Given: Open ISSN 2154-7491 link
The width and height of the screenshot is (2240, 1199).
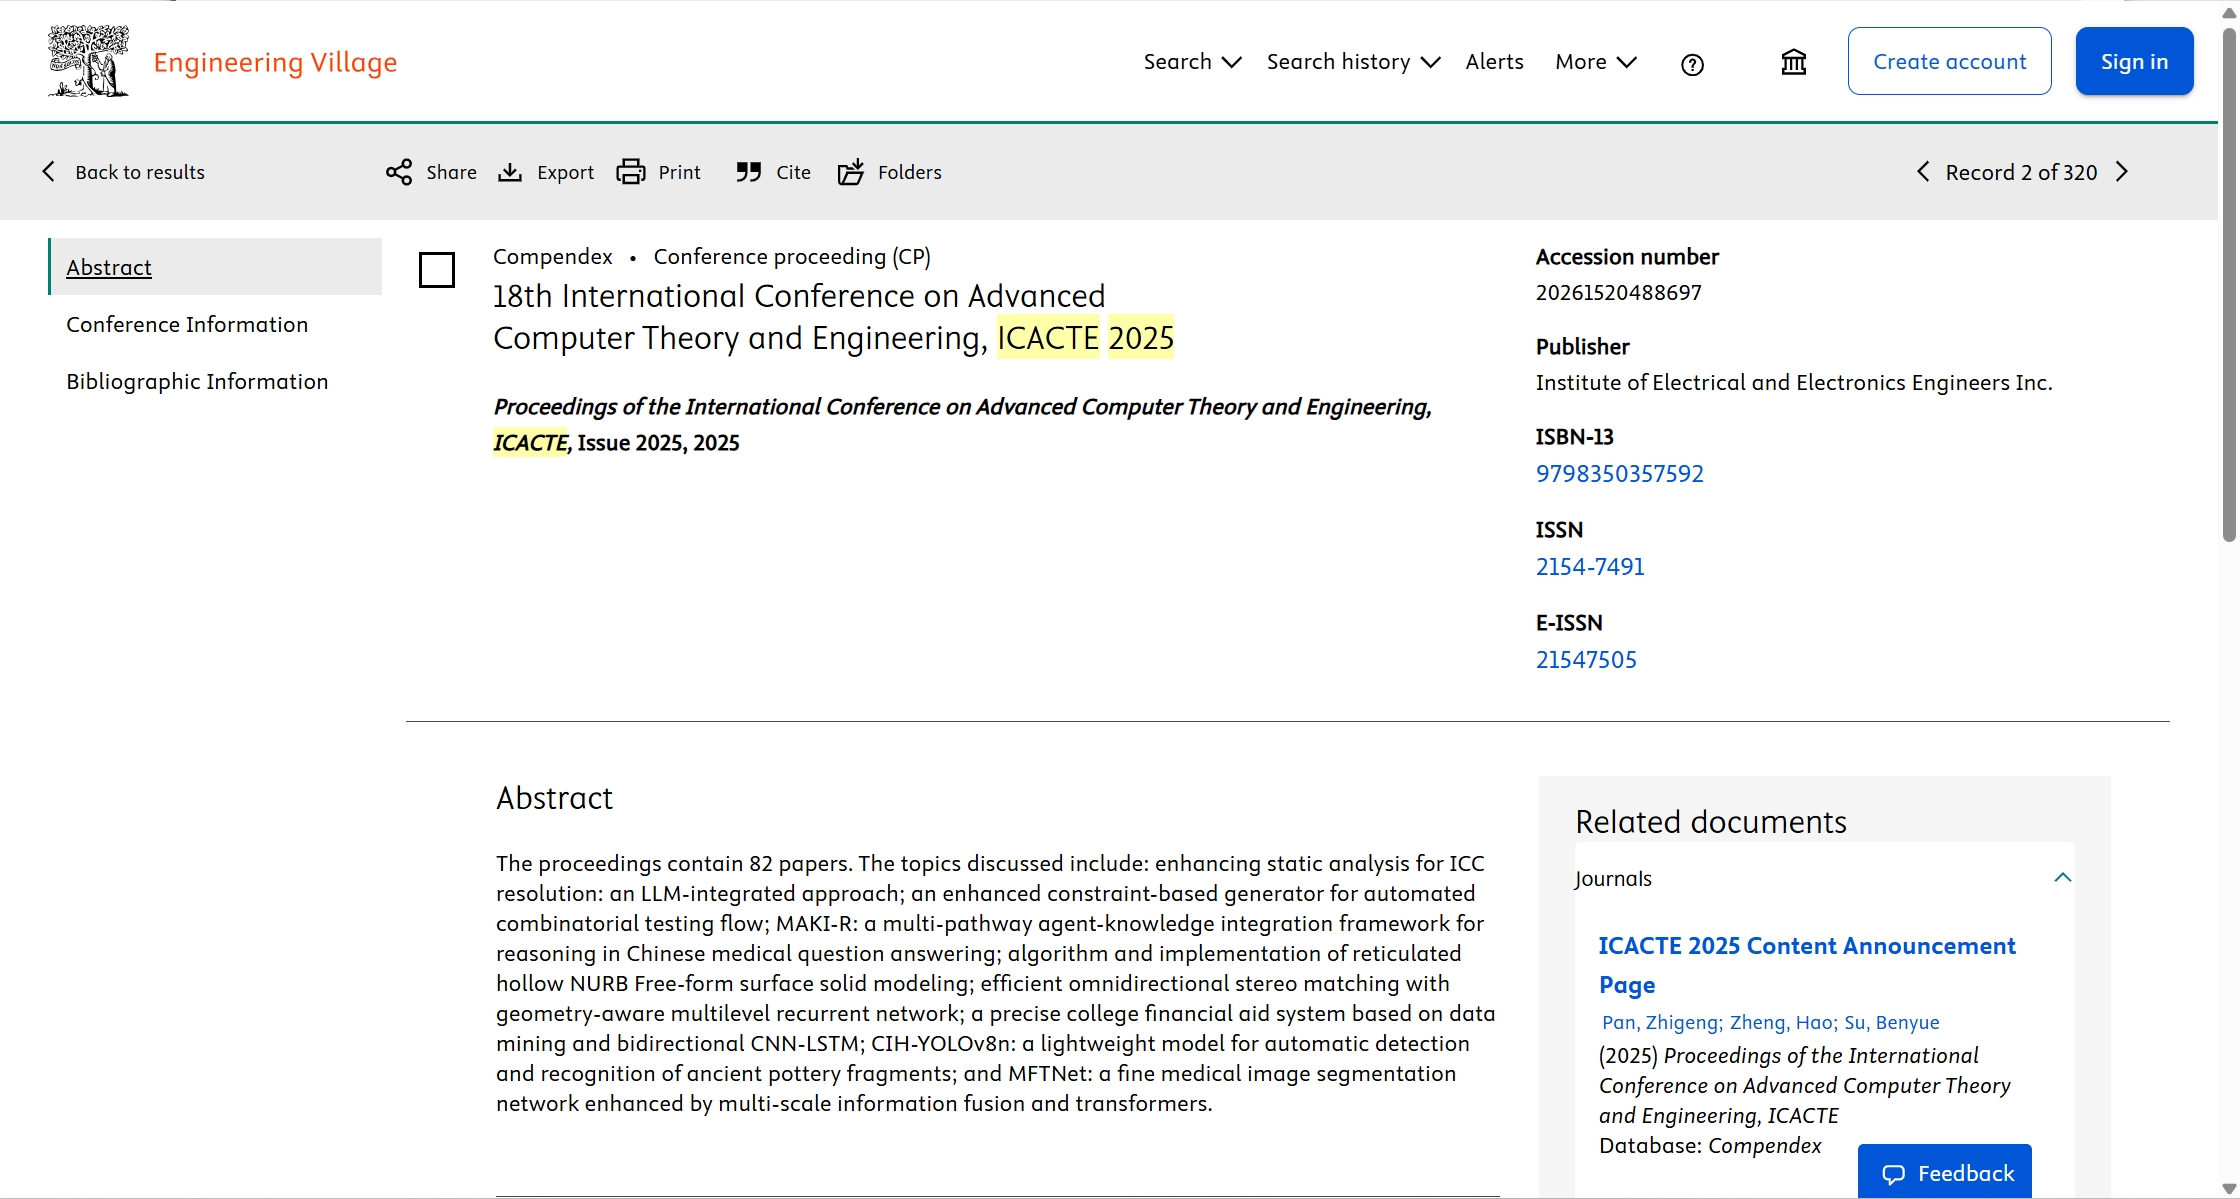Looking at the screenshot, I should coord(1590,567).
